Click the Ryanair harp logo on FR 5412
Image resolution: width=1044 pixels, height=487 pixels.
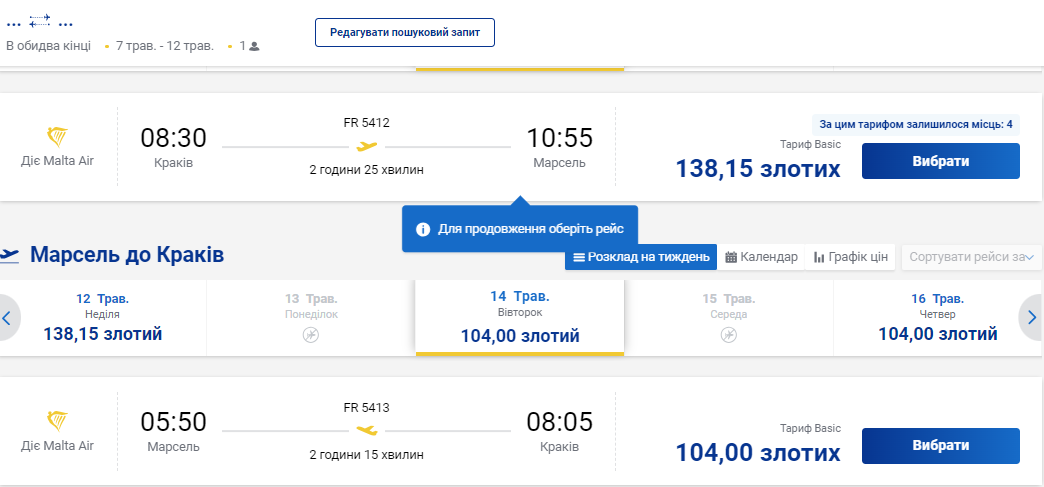[57, 137]
